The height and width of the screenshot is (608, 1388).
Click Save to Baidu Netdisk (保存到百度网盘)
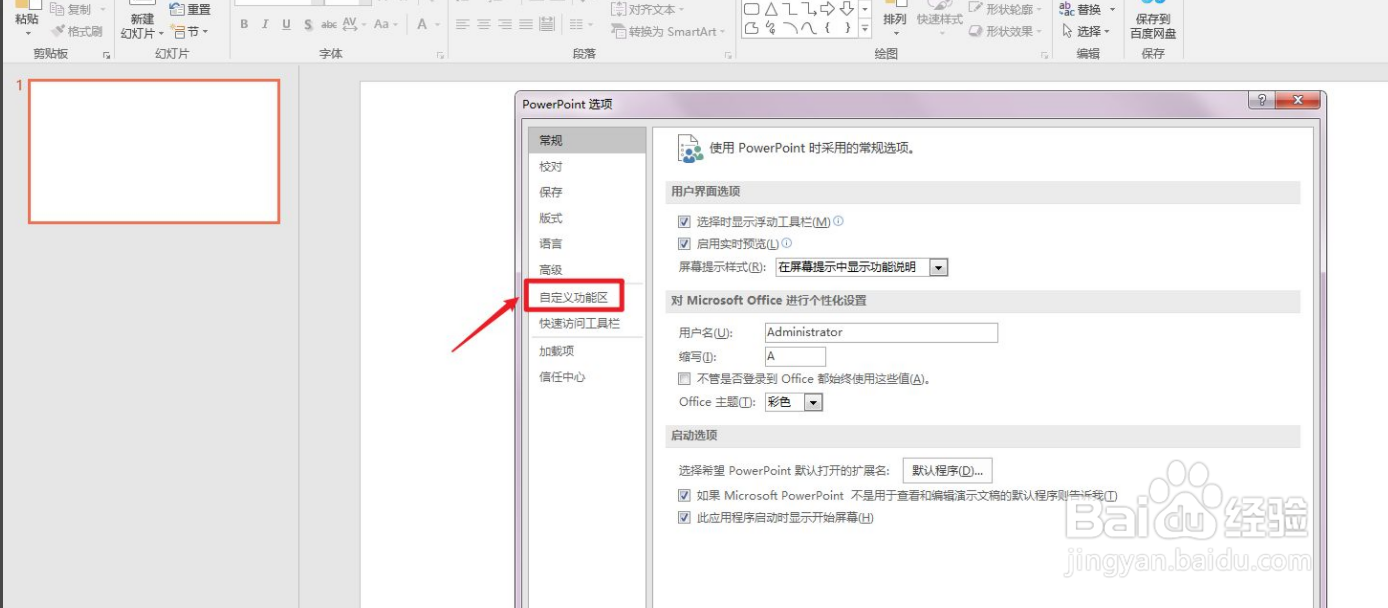click(x=1153, y=20)
